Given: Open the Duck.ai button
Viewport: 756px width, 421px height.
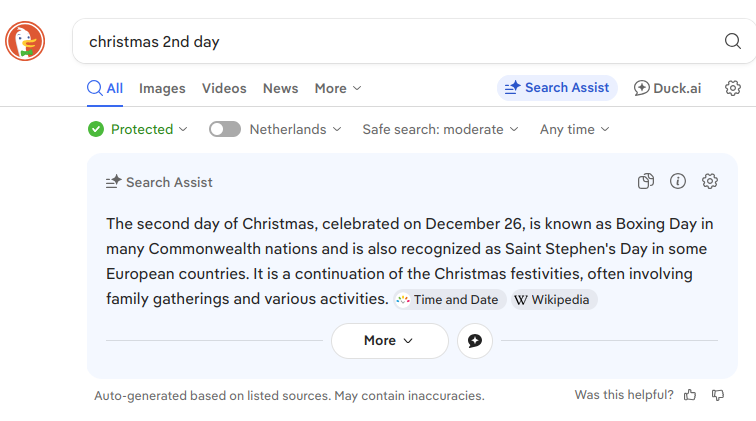Looking at the screenshot, I should click(x=667, y=88).
